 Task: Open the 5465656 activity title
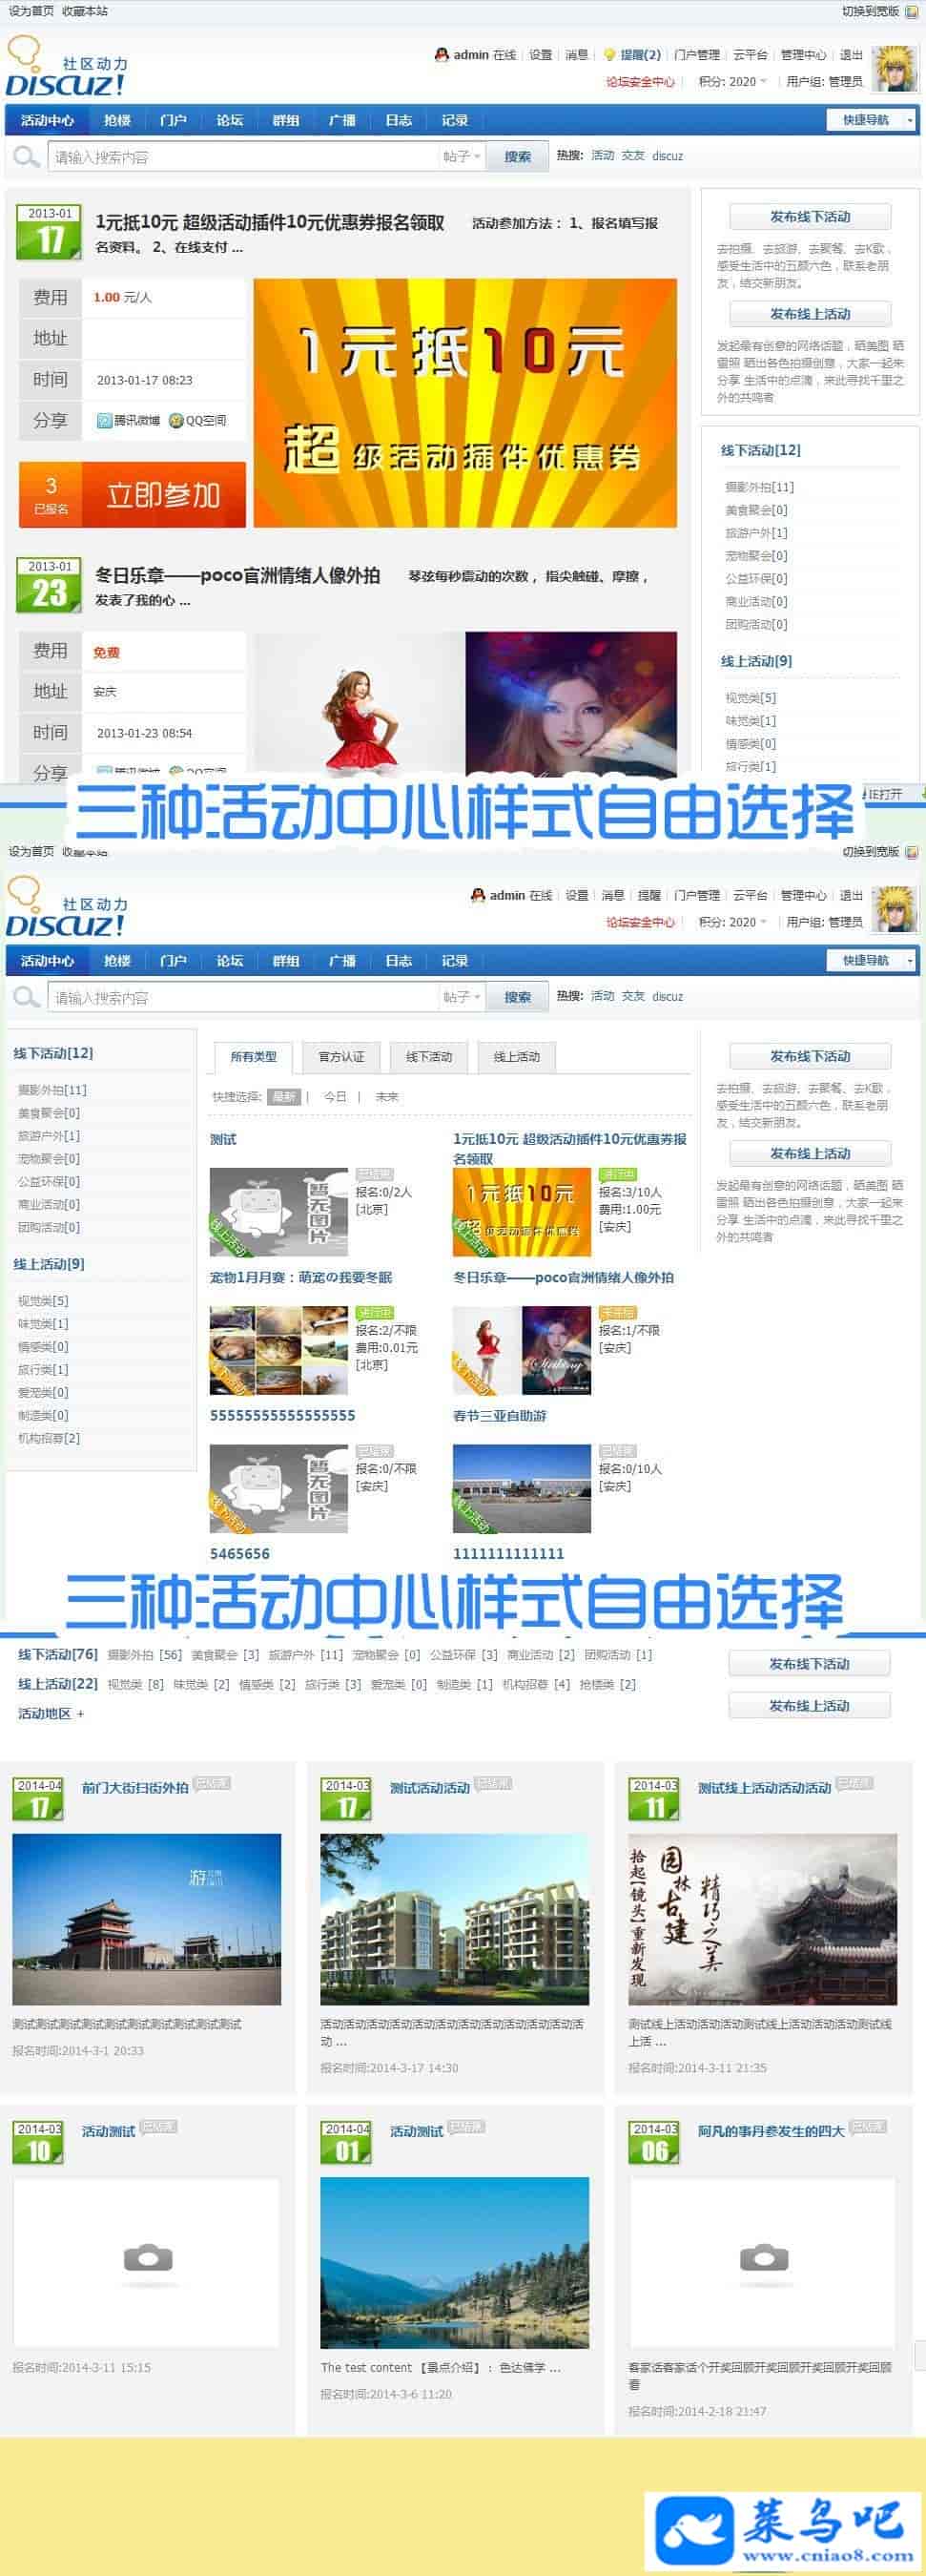pyautogui.click(x=239, y=1553)
